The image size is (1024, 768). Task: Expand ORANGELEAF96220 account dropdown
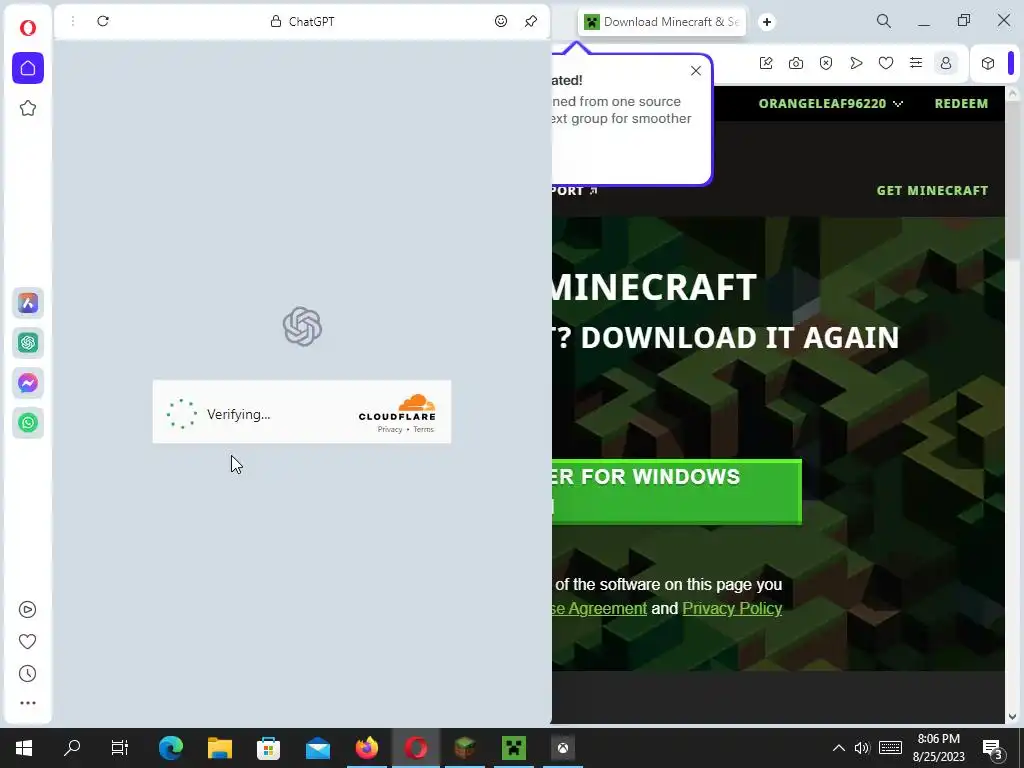click(x=831, y=103)
